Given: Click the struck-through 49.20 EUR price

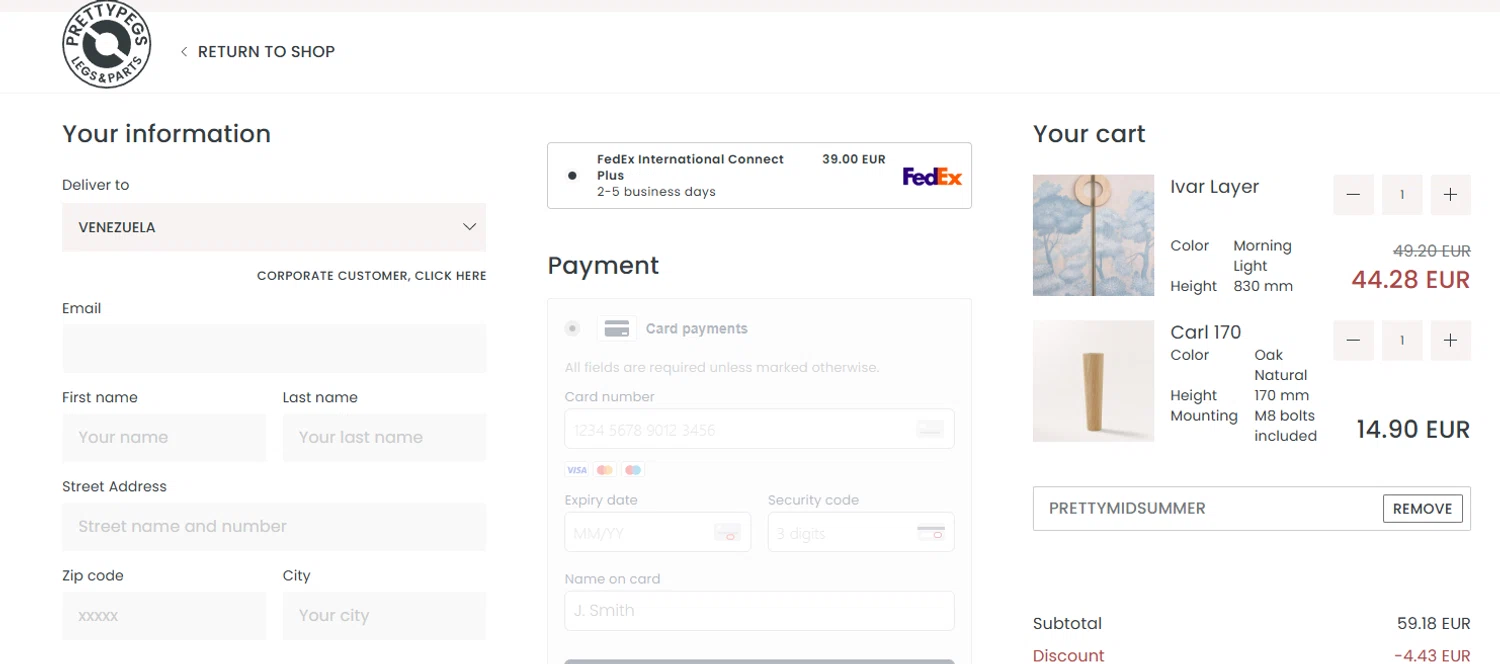Looking at the screenshot, I should pos(1432,251).
